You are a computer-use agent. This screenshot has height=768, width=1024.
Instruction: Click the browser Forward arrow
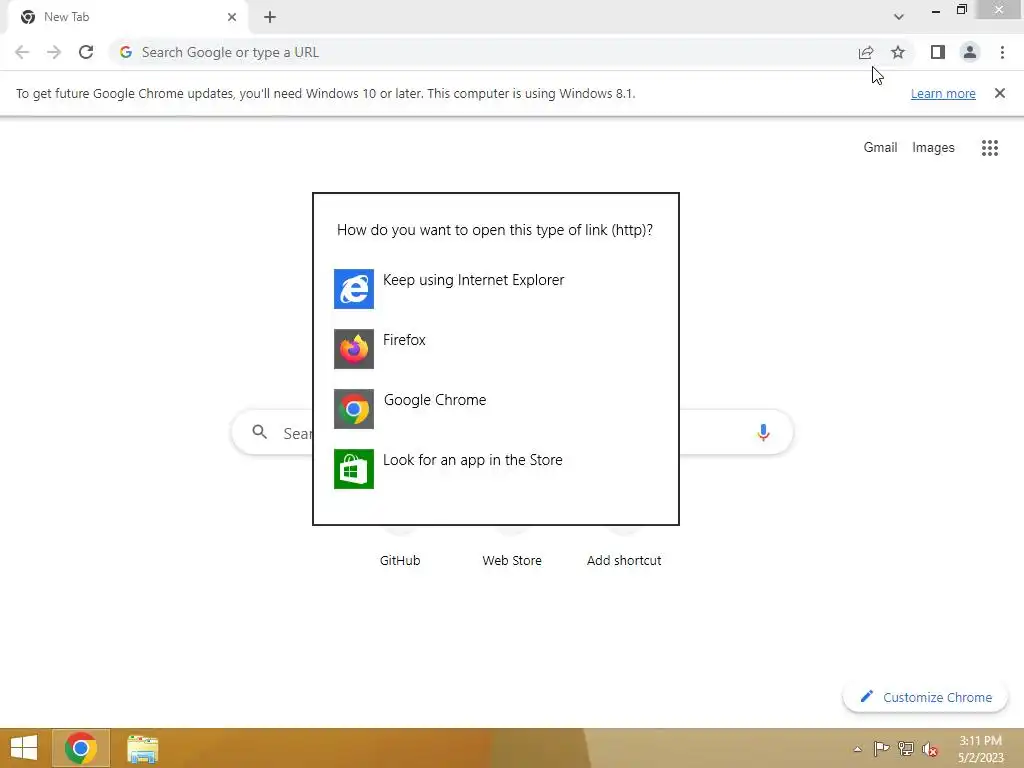(x=54, y=52)
